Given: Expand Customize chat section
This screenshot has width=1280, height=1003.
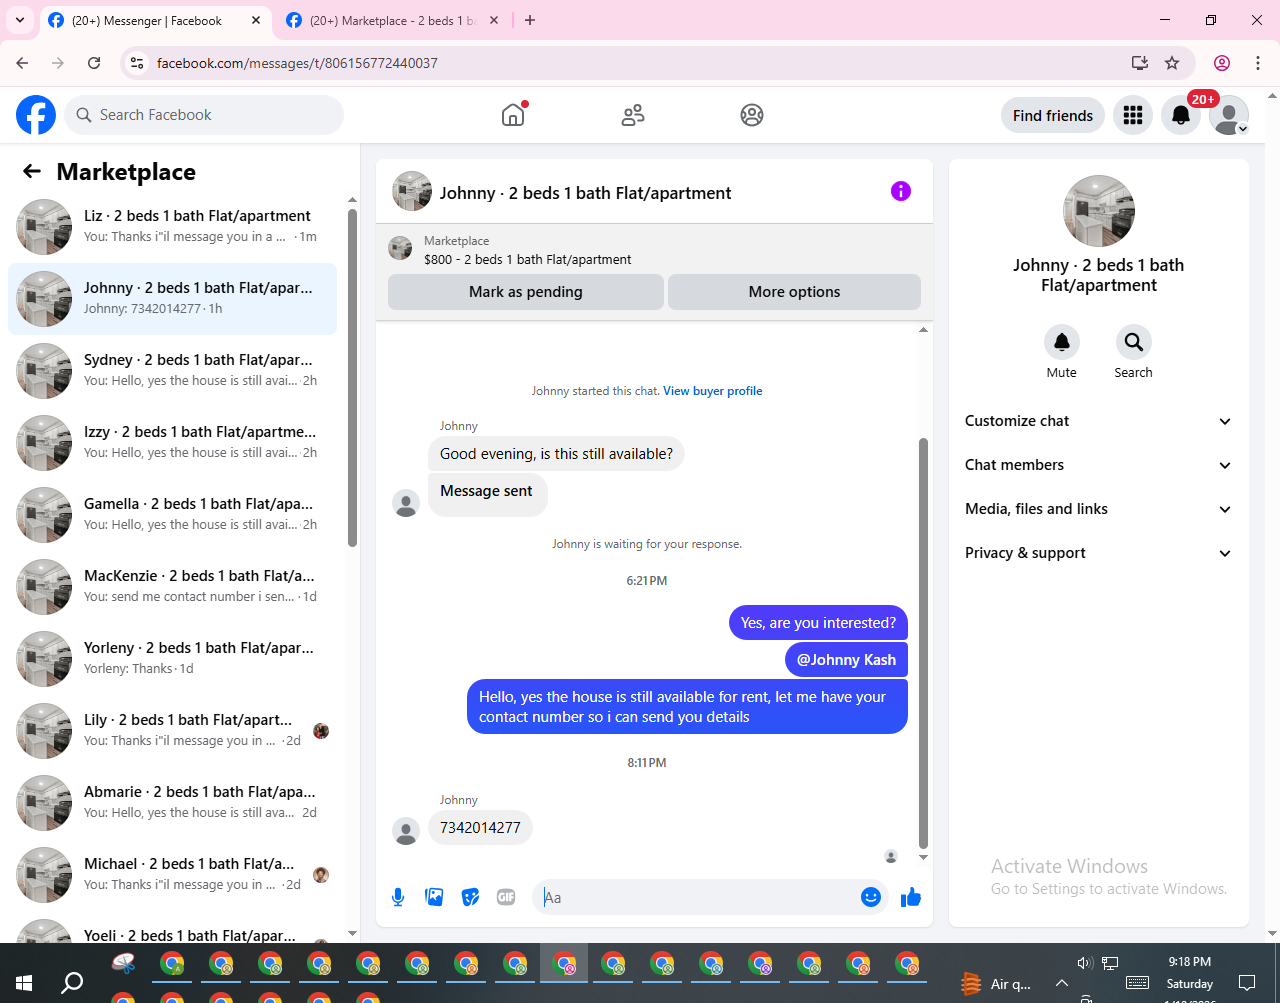Looking at the screenshot, I should (1098, 421).
